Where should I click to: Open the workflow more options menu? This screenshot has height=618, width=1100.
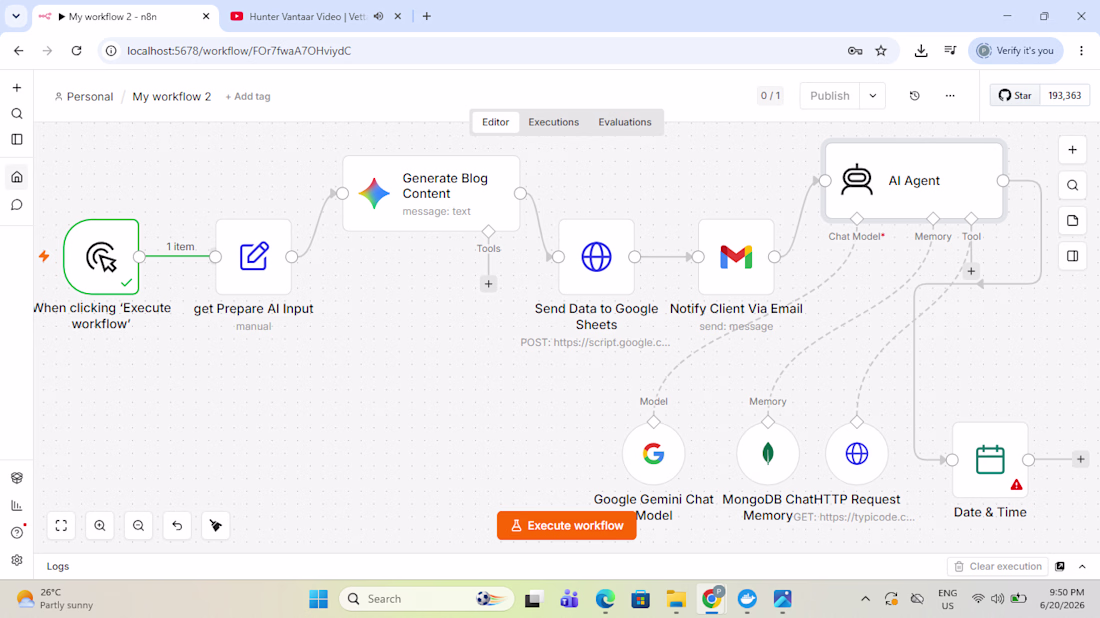click(x=950, y=95)
